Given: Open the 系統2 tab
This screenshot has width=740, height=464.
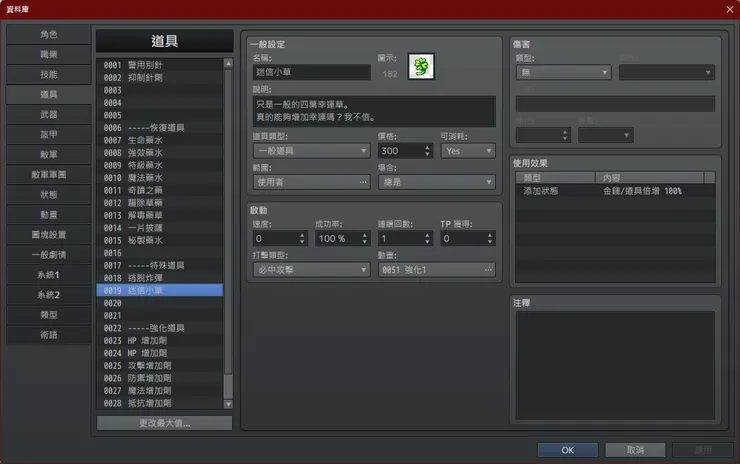Looking at the screenshot, I should [x=49, y=295].
